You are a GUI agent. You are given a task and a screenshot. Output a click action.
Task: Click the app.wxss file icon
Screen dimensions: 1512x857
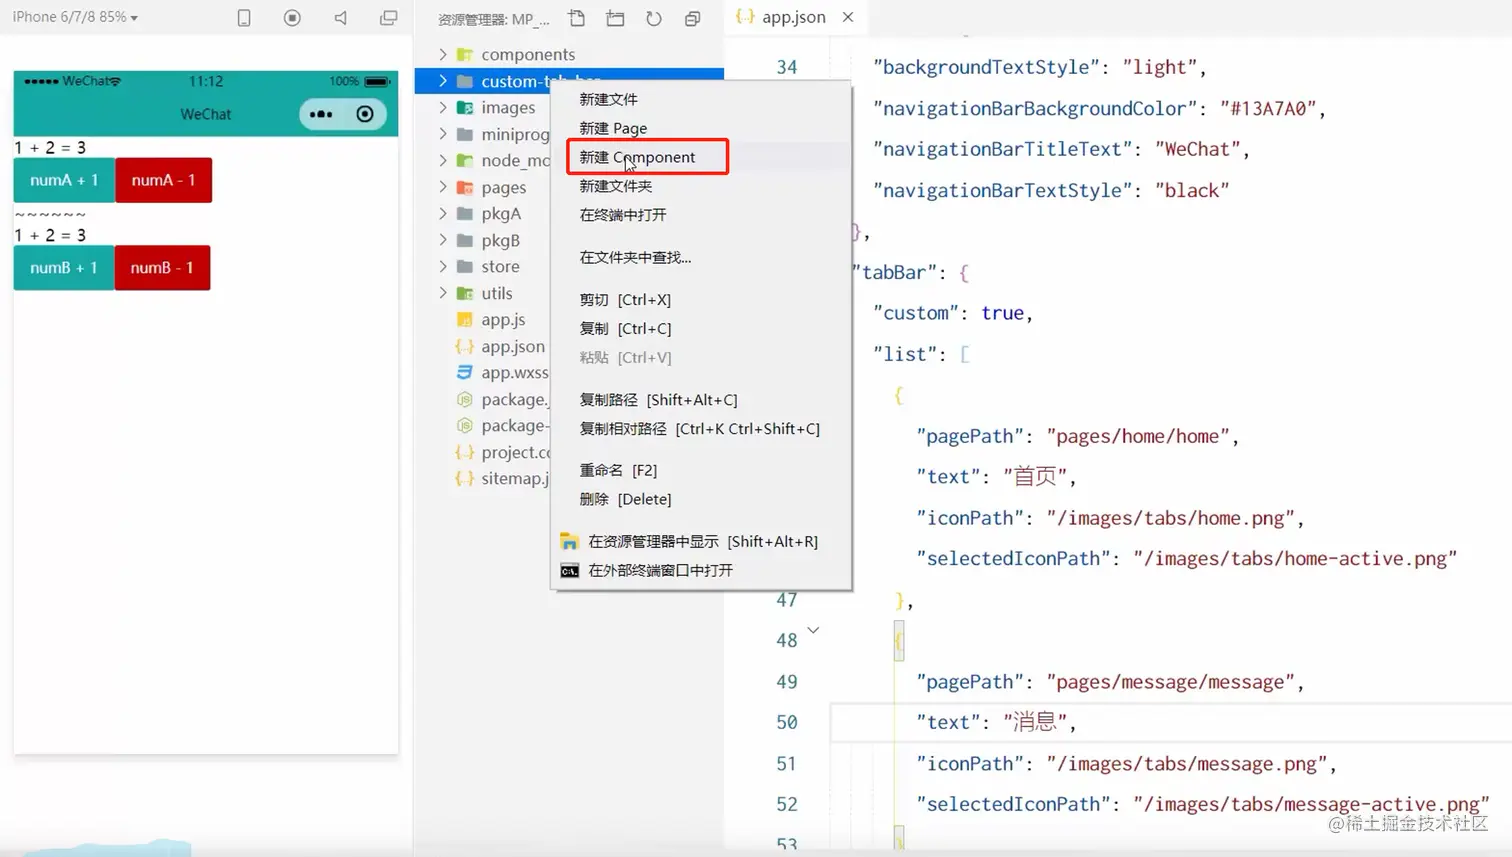coord(465,372)
